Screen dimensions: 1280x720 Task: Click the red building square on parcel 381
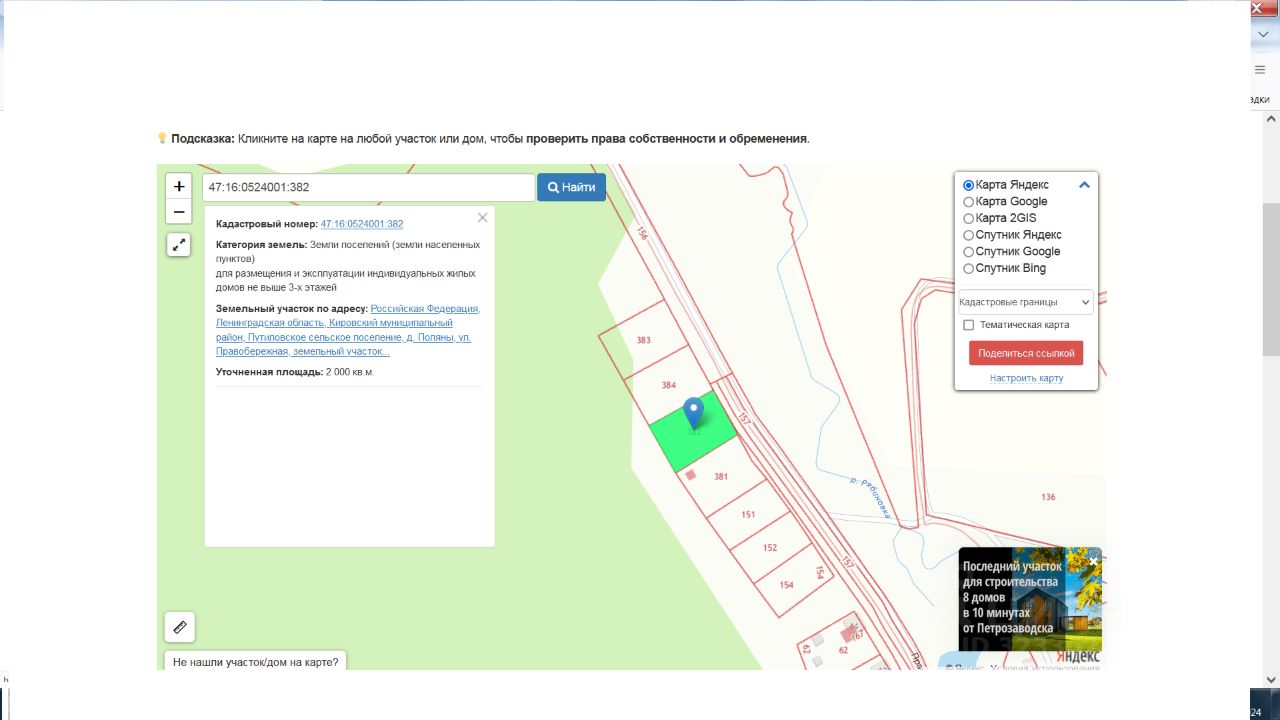coord(690,475)
